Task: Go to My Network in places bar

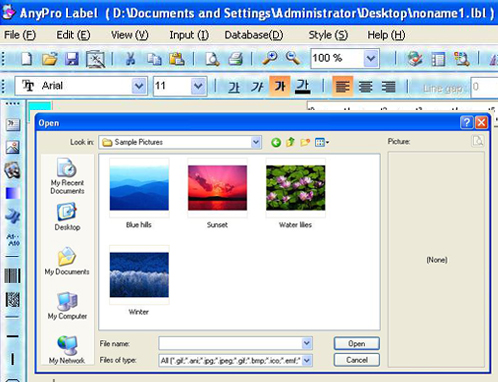Action: click(x=67, y=349)
